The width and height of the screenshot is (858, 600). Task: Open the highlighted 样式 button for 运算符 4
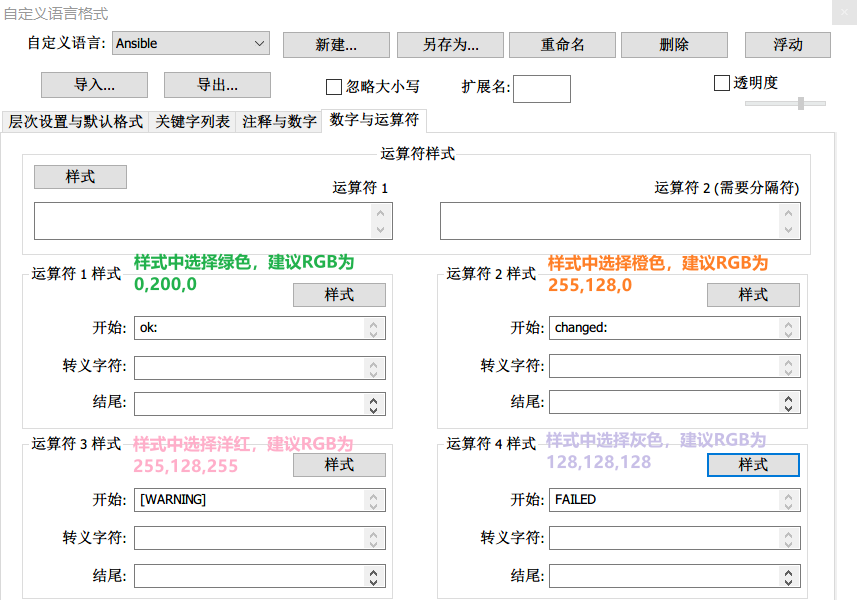pos(753,464)
